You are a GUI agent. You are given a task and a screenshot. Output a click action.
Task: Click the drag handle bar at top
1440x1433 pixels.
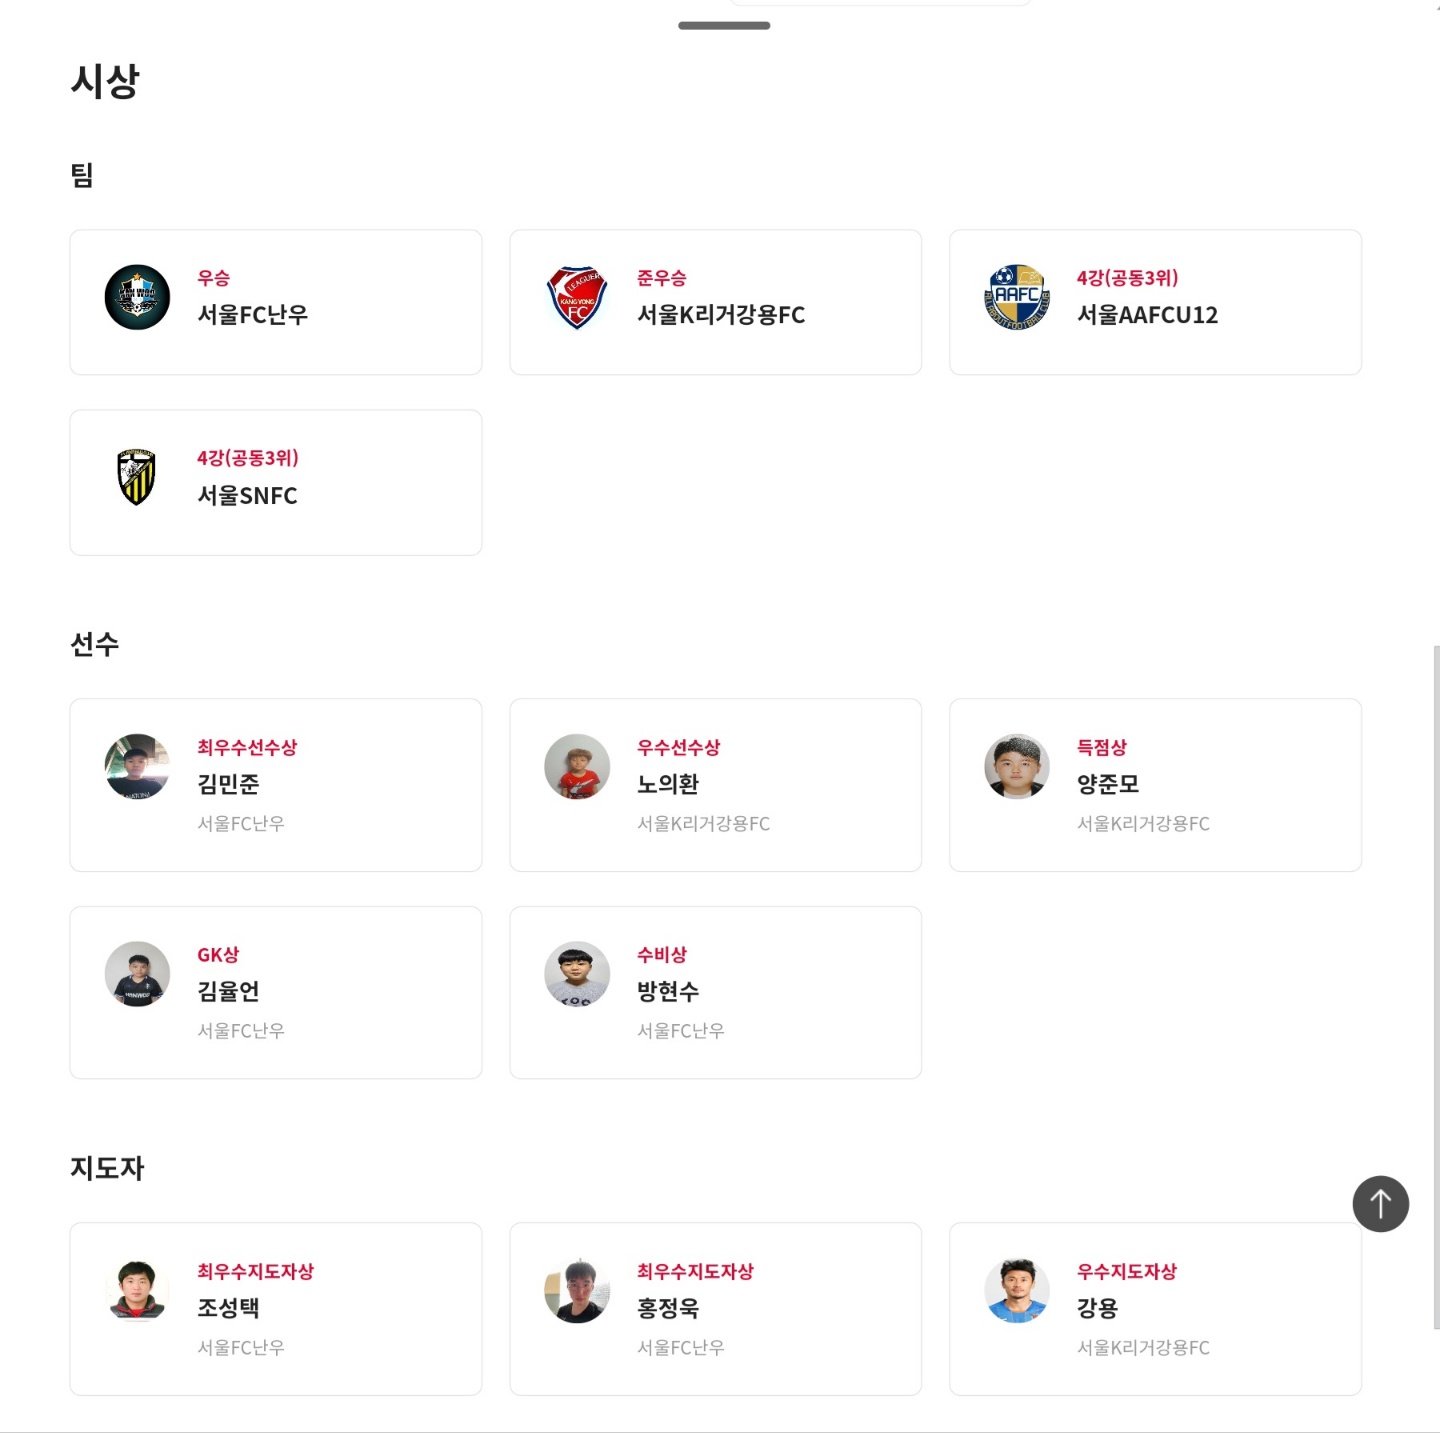coord(724,25)
